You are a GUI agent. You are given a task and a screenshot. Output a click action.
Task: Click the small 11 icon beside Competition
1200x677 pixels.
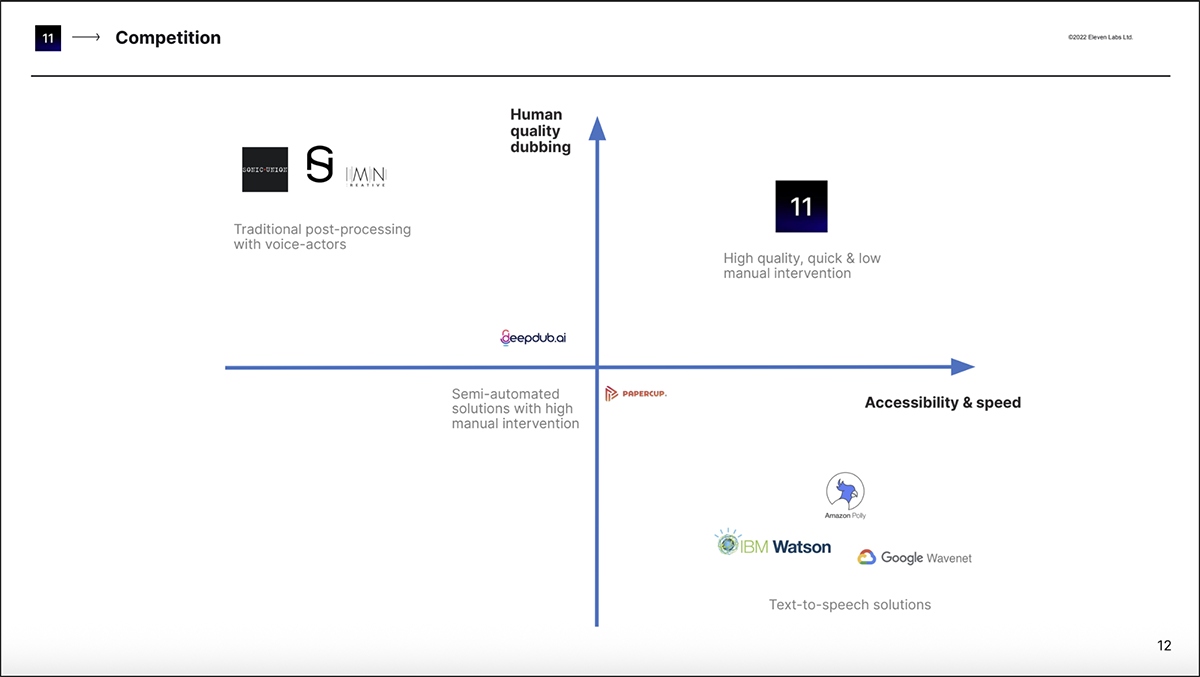(x=48, y=37)
